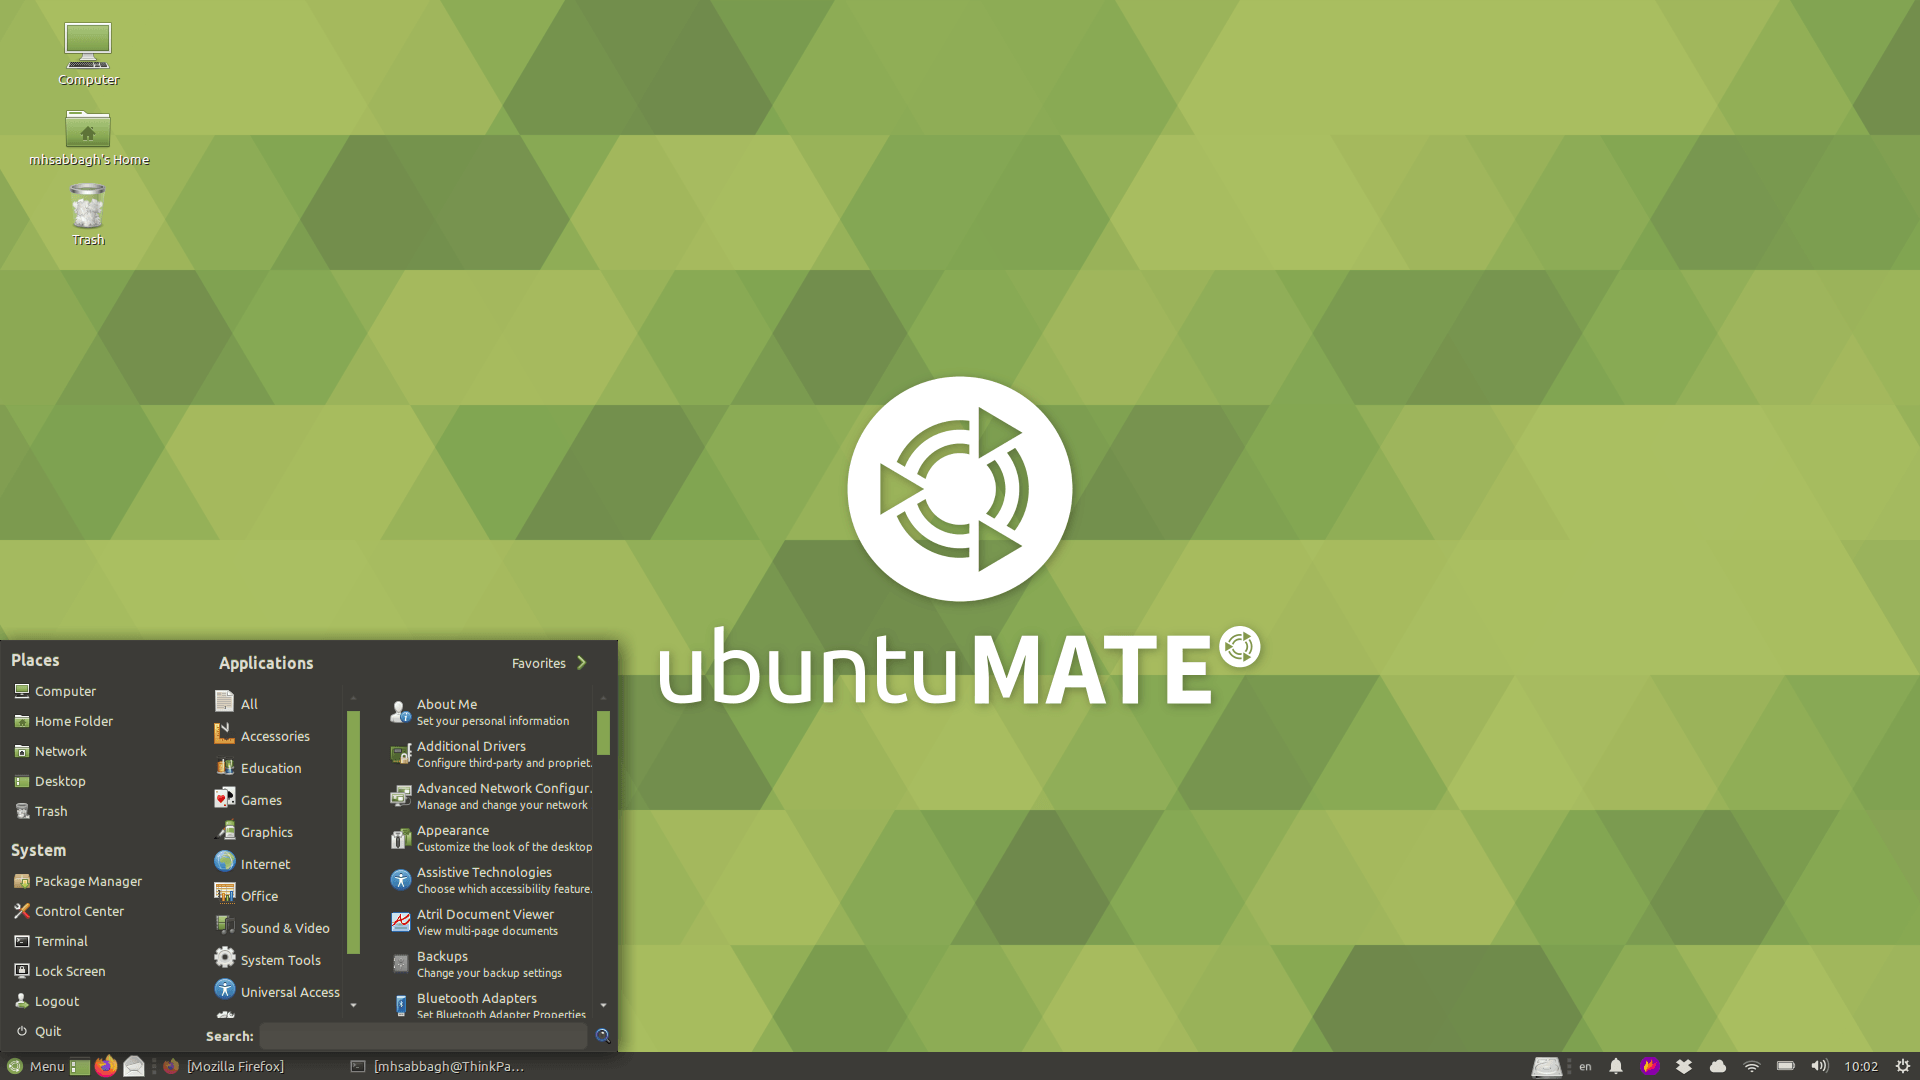Launch Terminal from the System section
Viewport: 1920px width, 1080px height.
click(60, 941)
